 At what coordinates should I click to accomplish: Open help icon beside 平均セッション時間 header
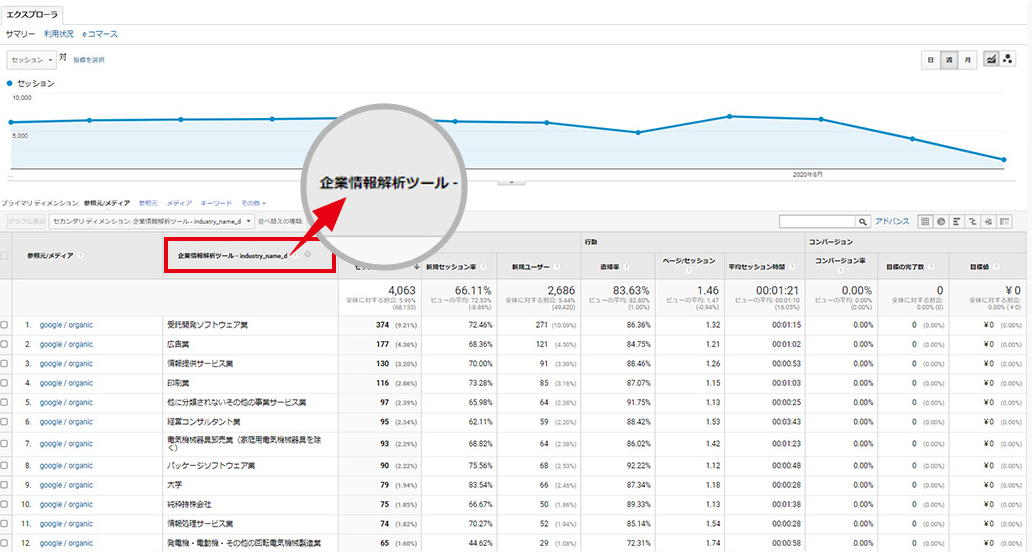point(792,266)
